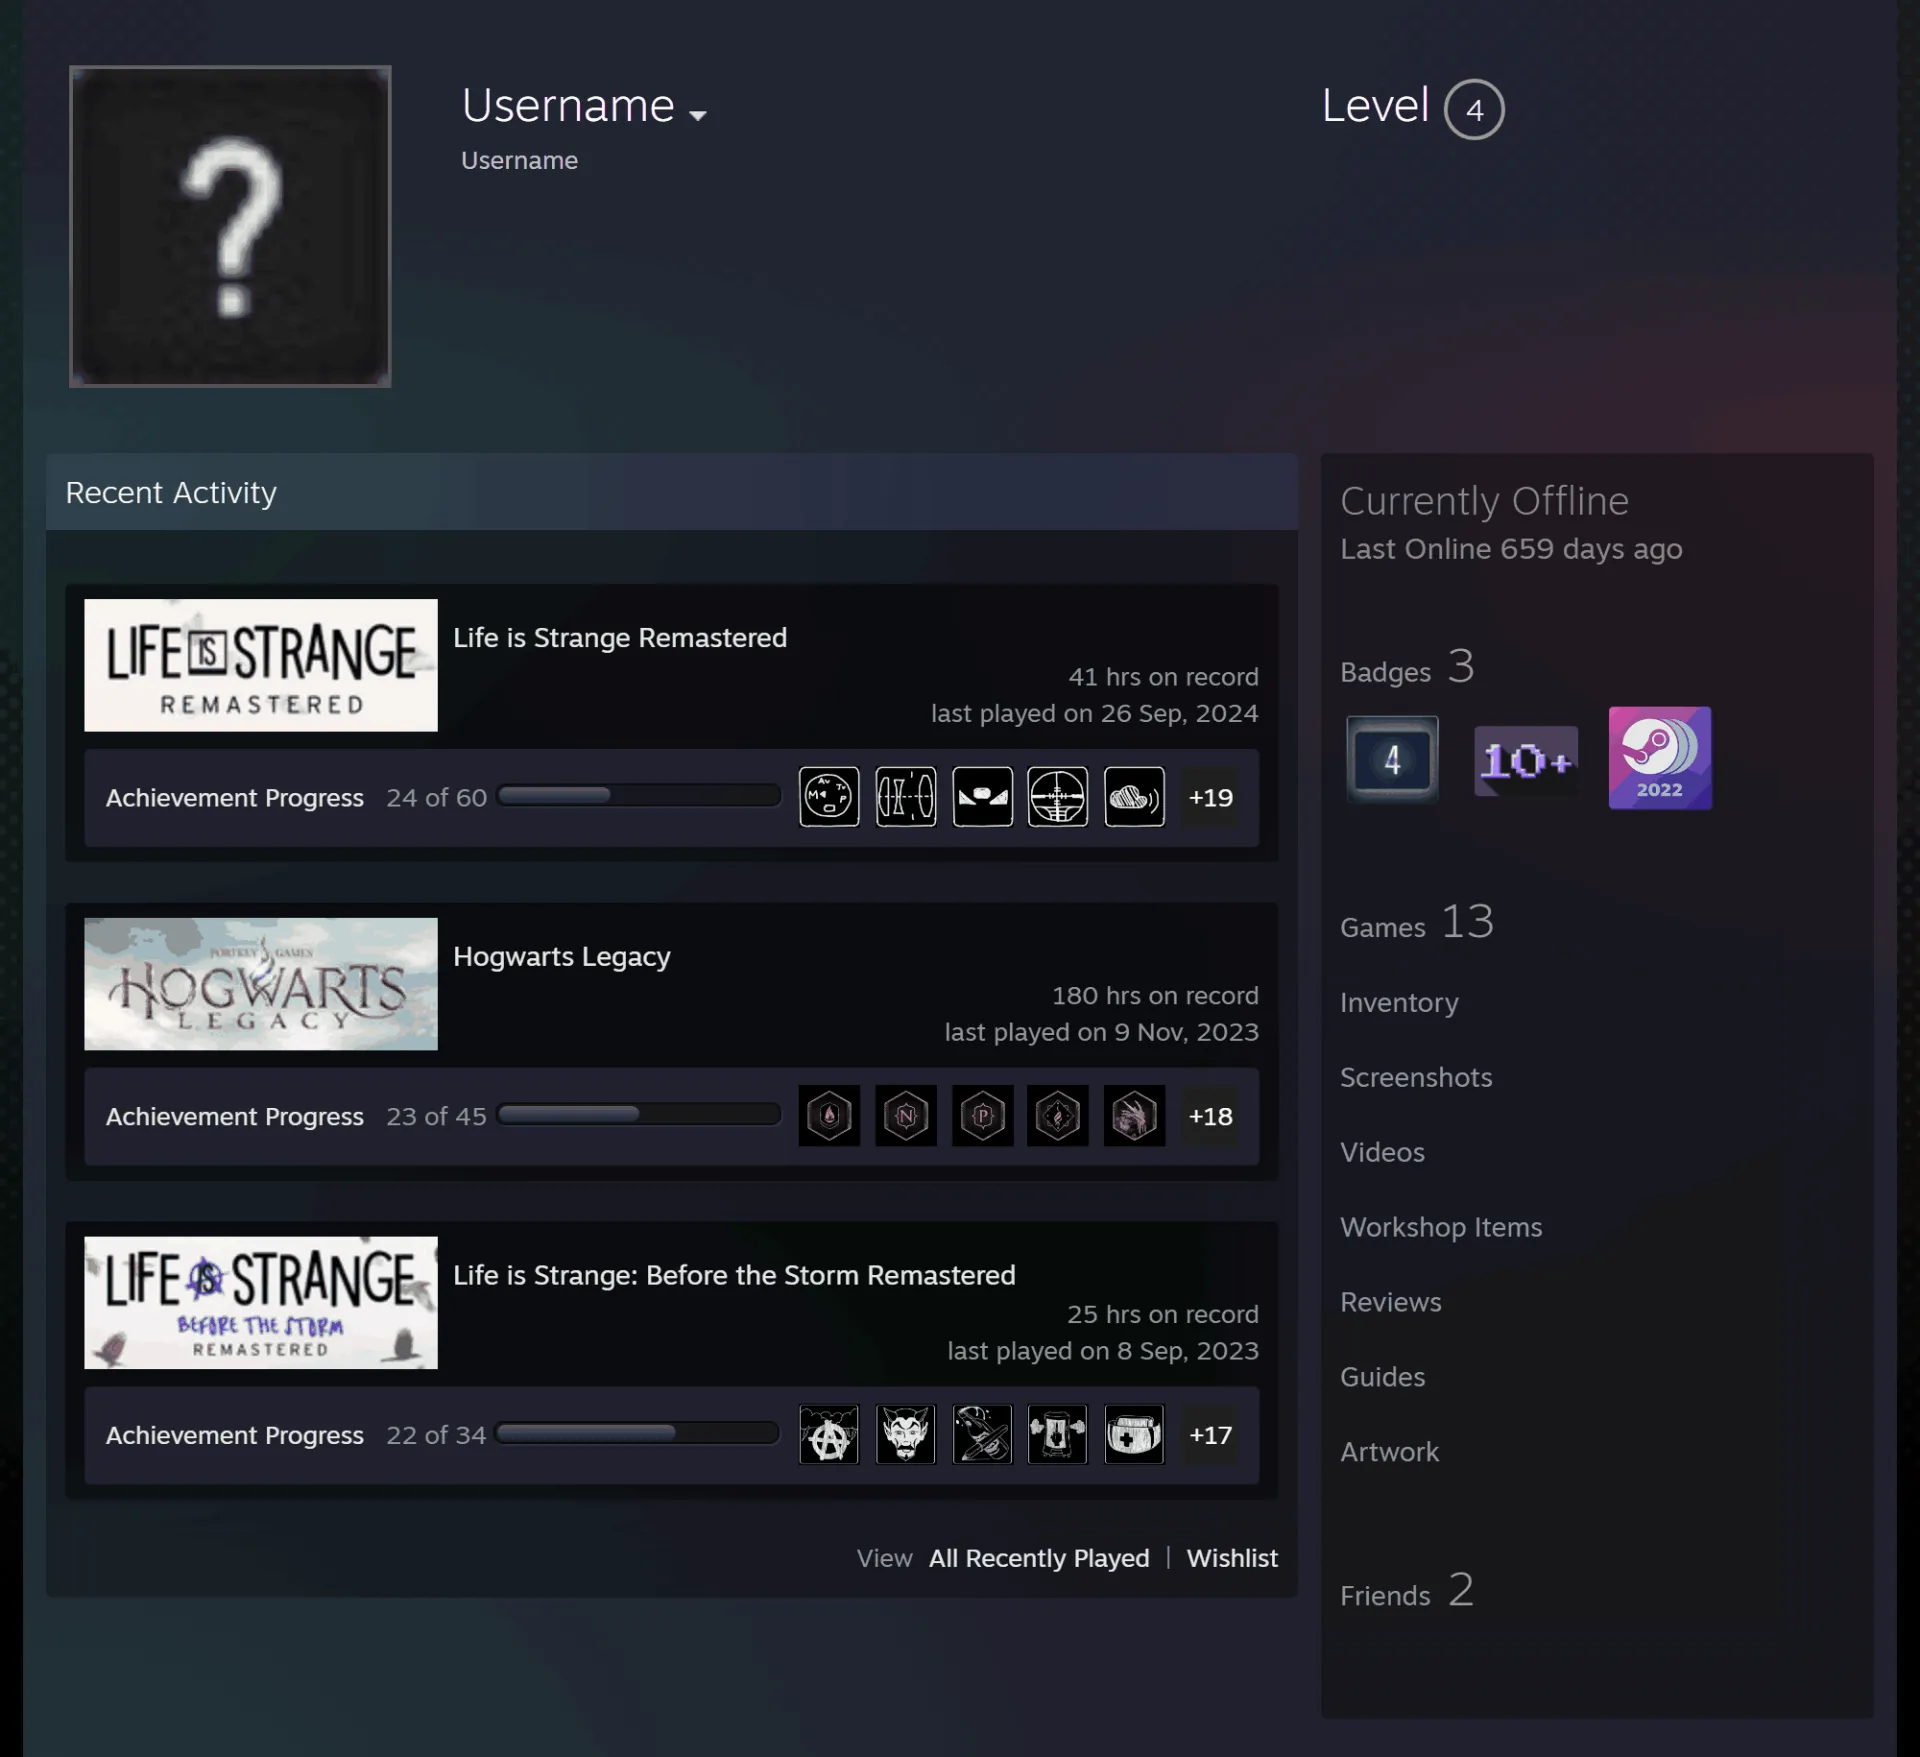
Task: Click the Hogwarts Legacy achievement icon marked N
Action: click(x=906, y=1115)
